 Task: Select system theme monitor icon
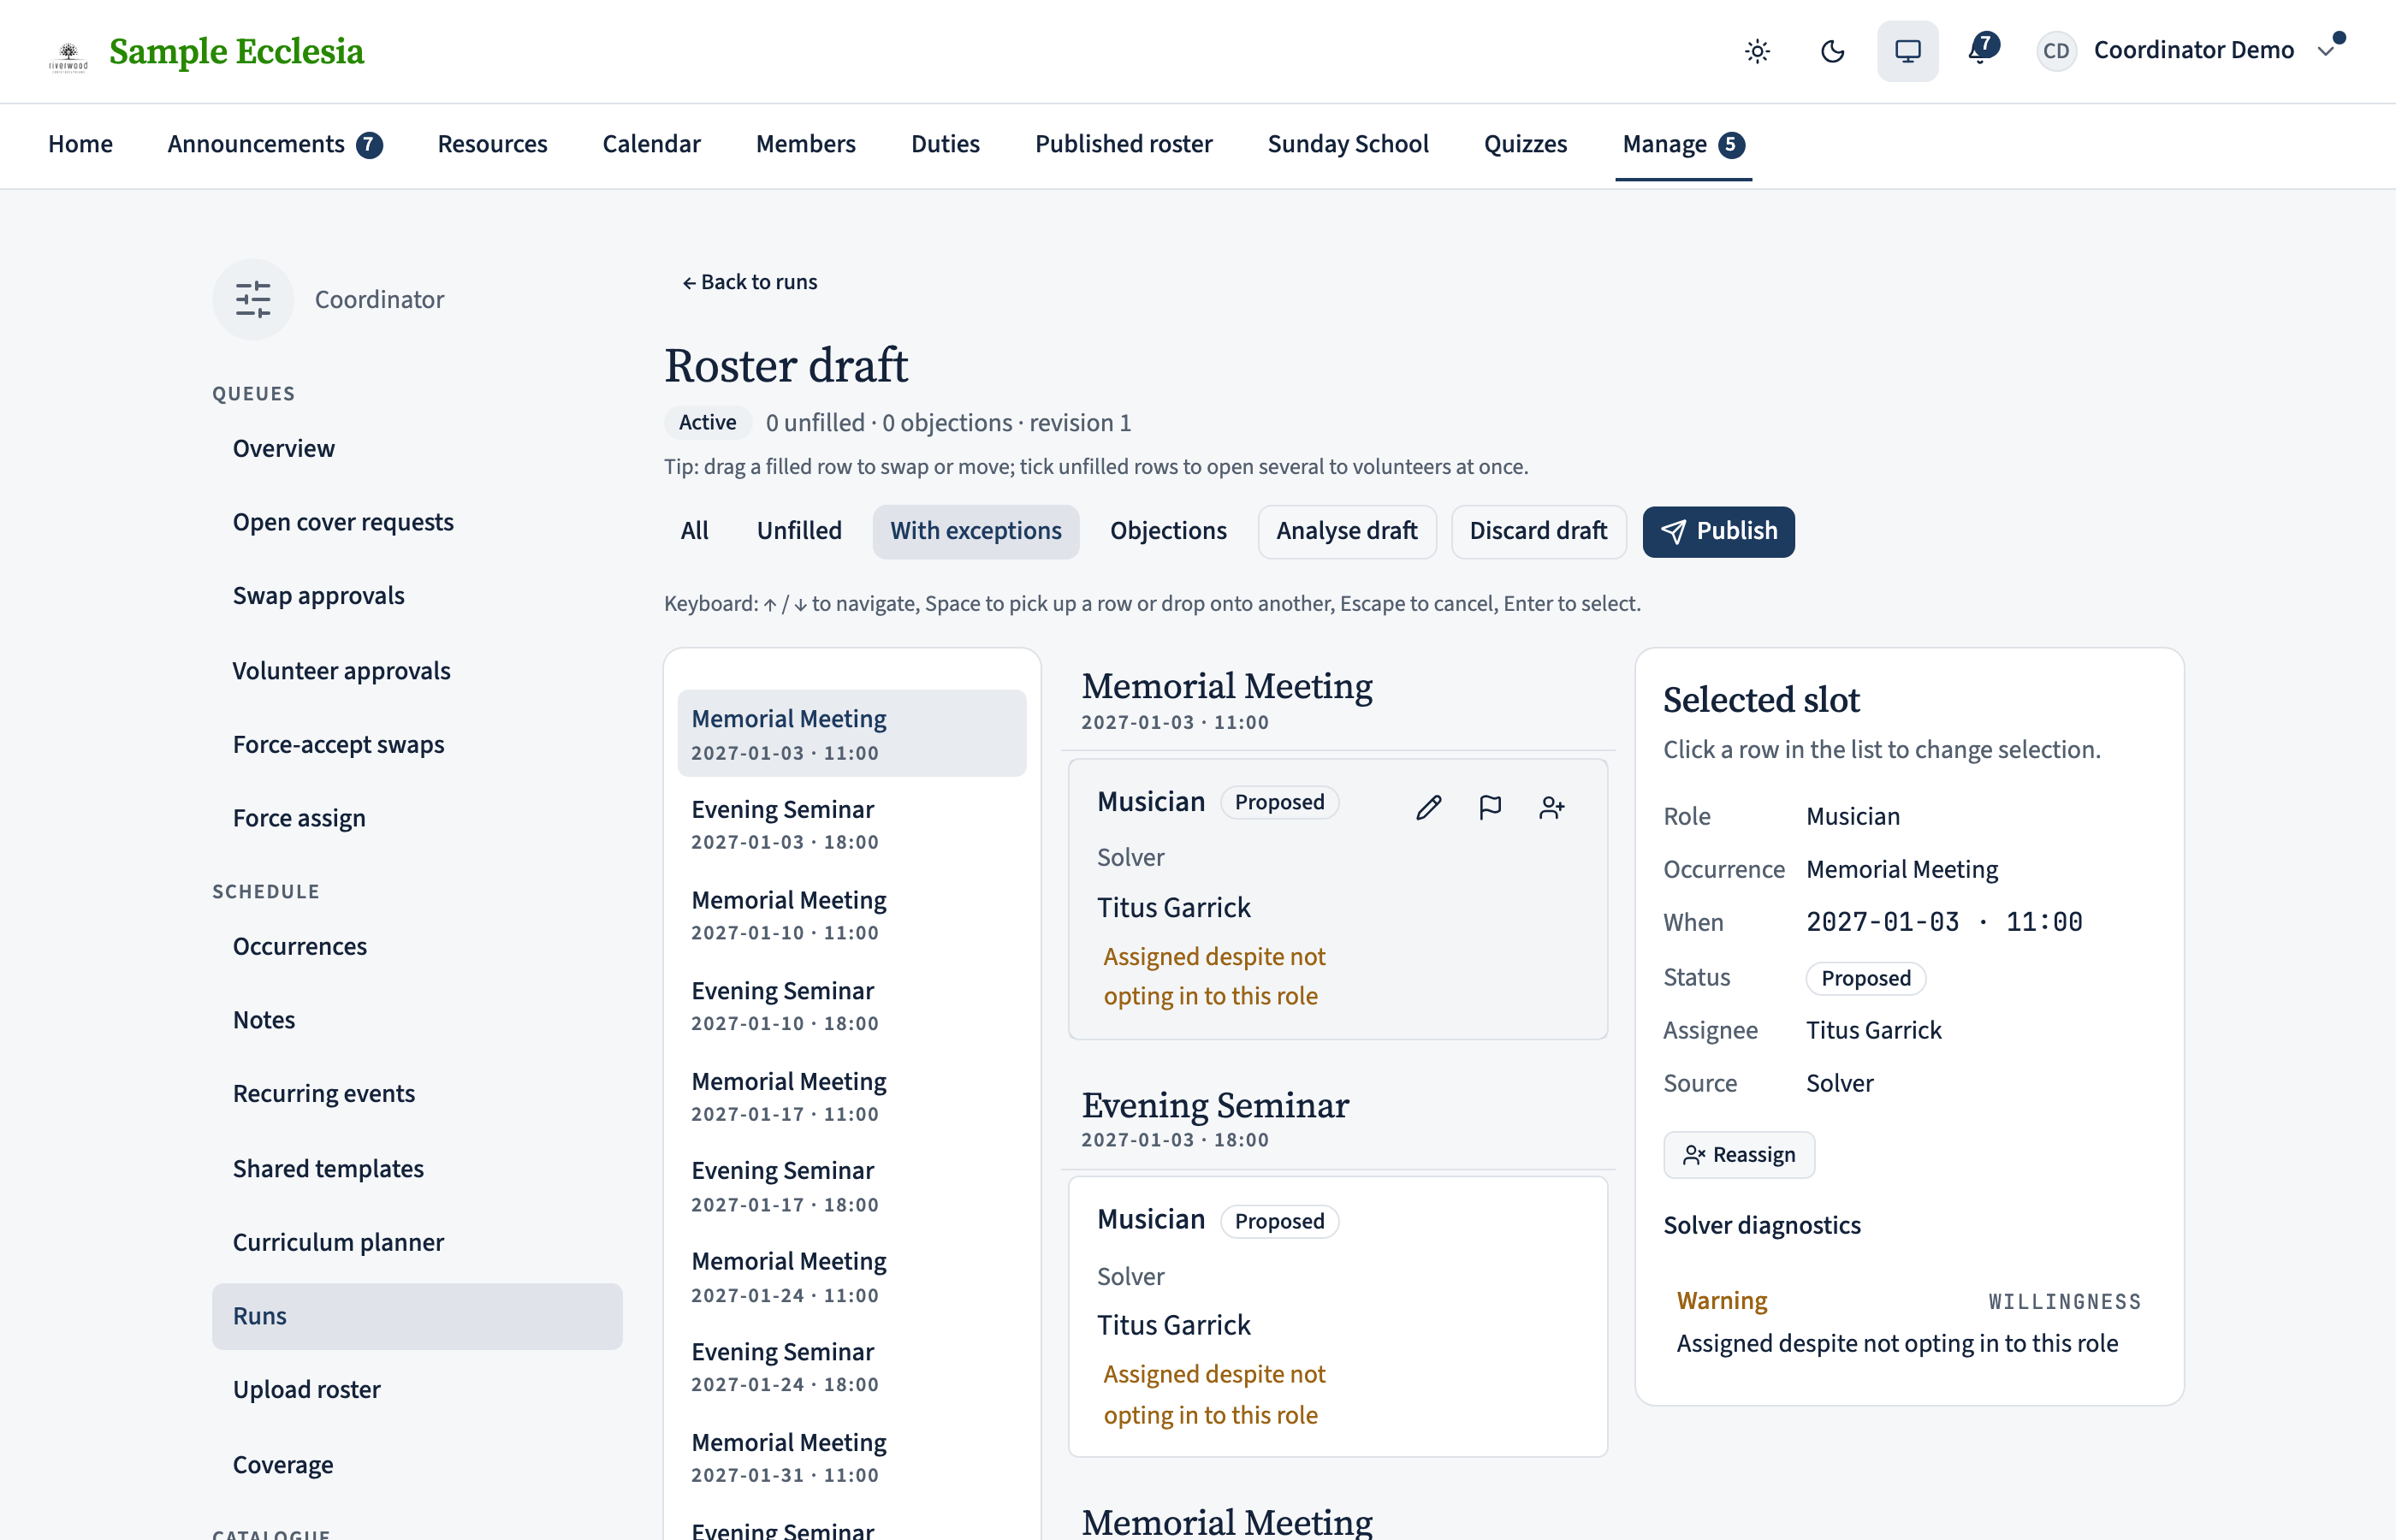[x=1907, y=51]
